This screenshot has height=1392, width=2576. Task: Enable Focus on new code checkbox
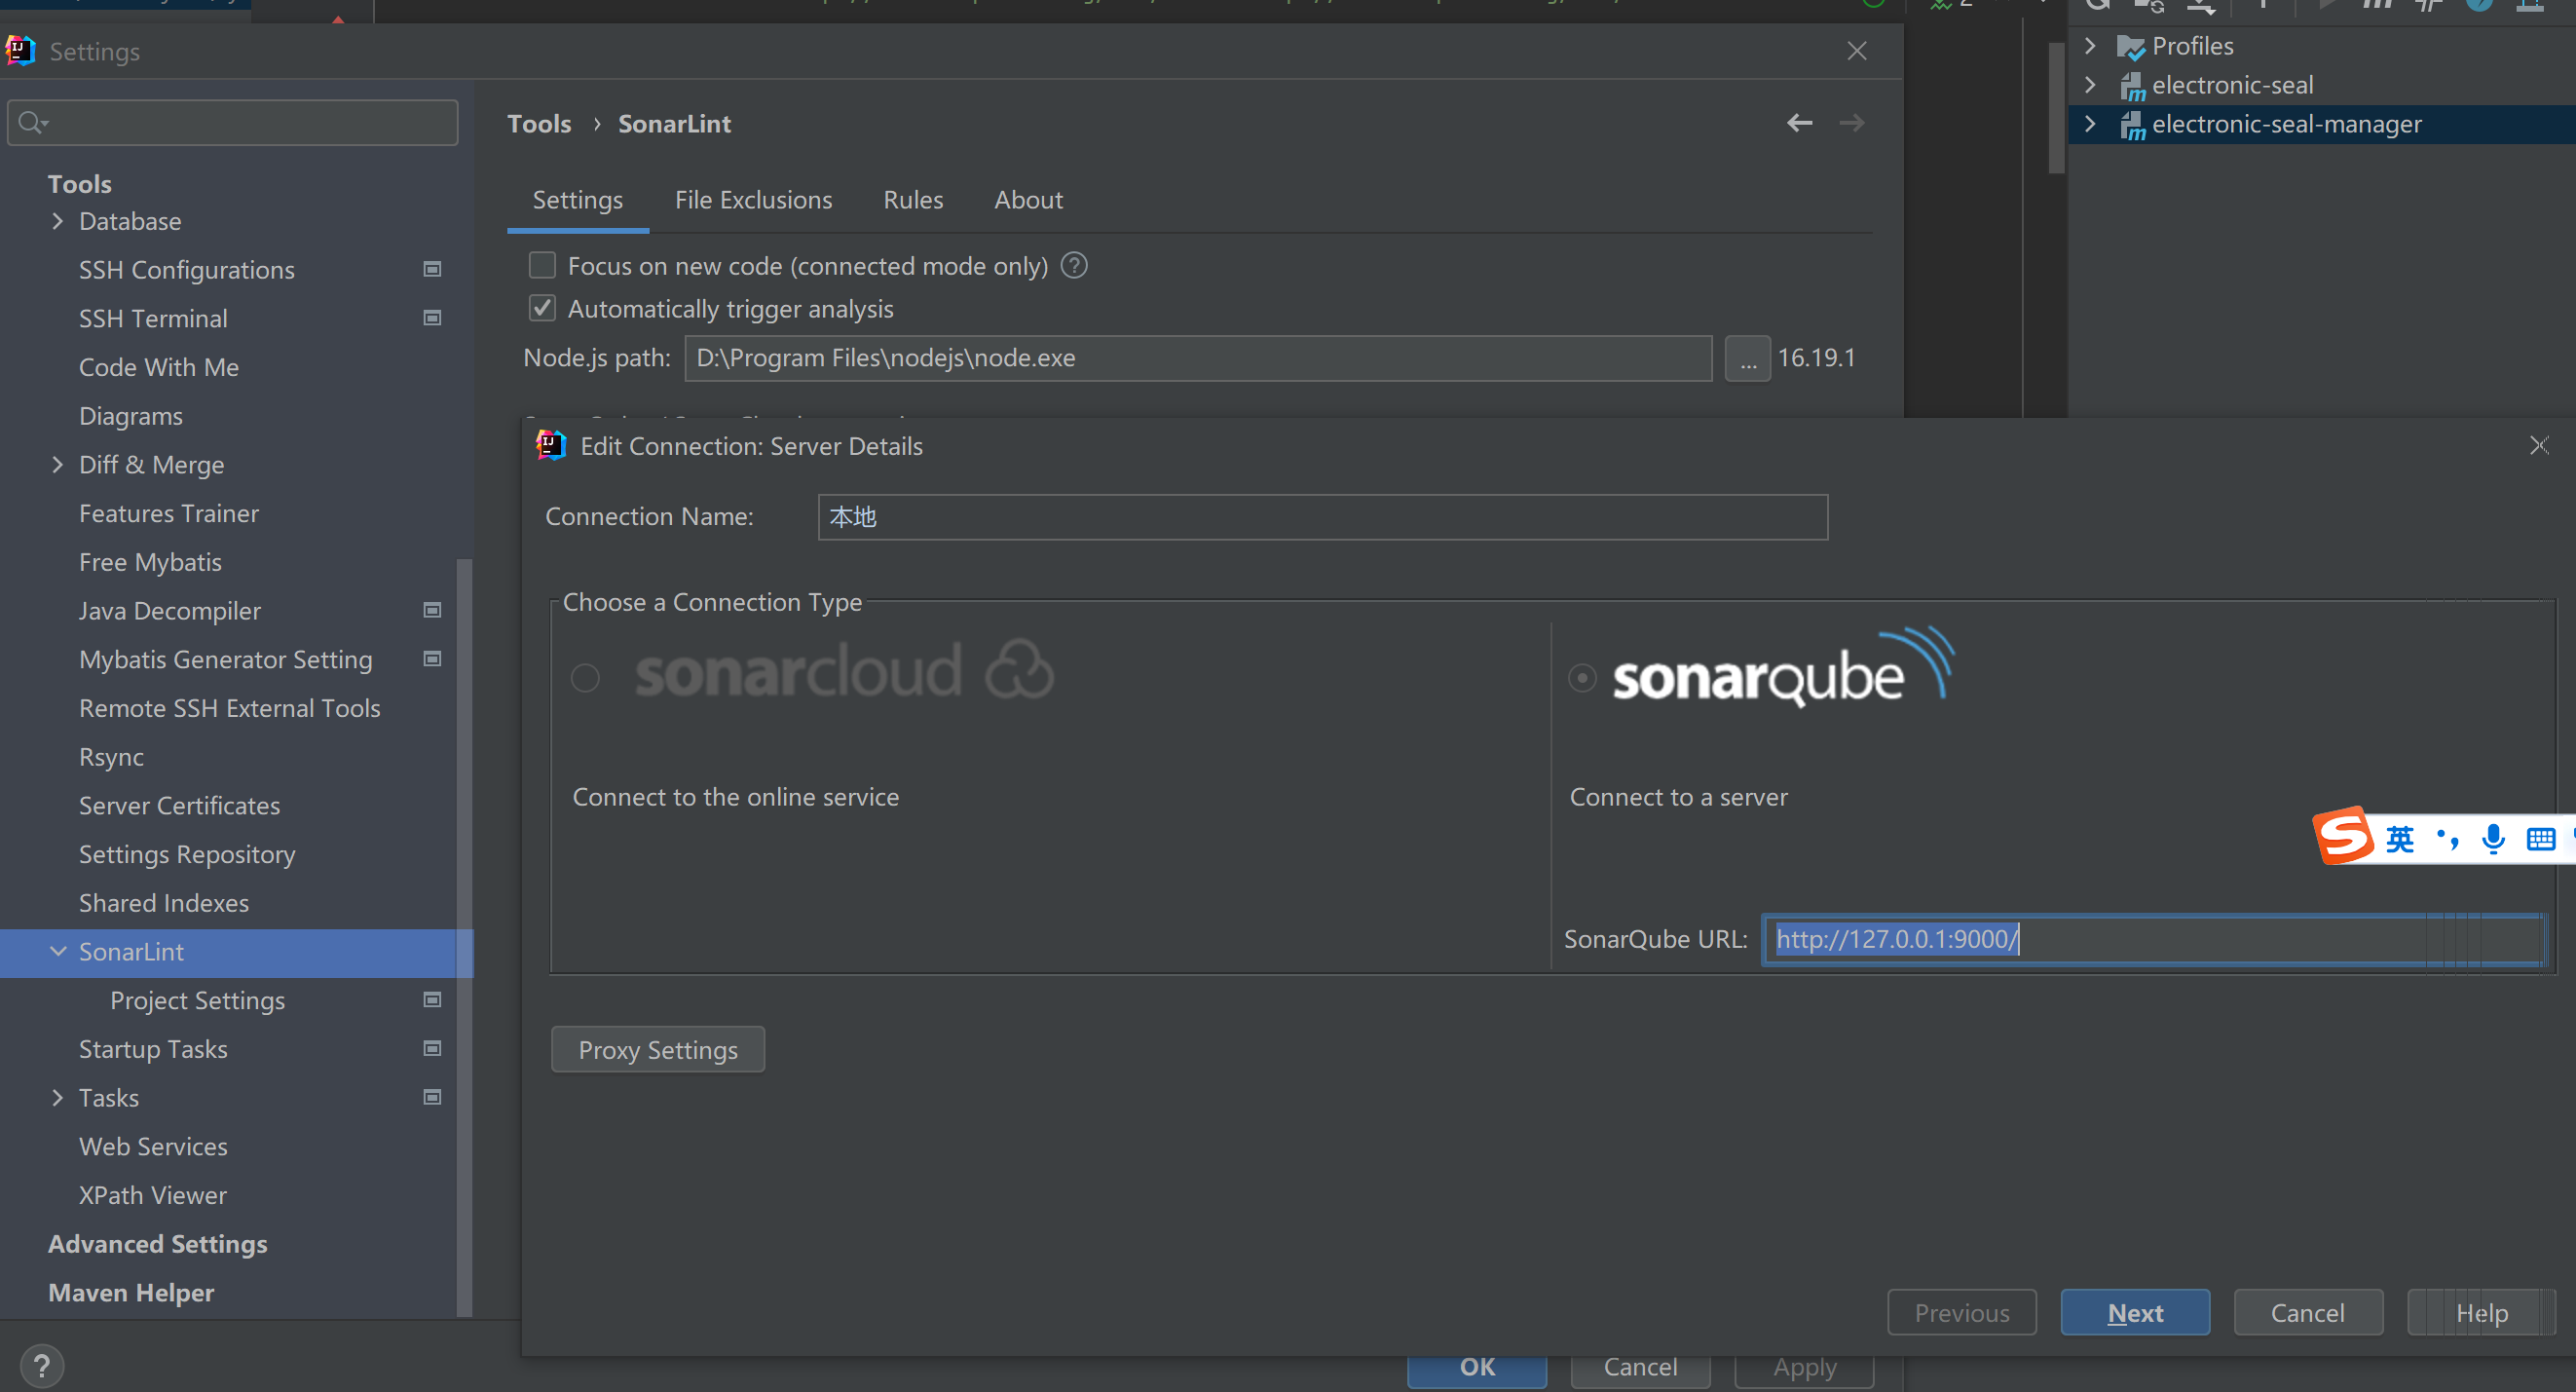pyautogui.click(x=542, y=265)
